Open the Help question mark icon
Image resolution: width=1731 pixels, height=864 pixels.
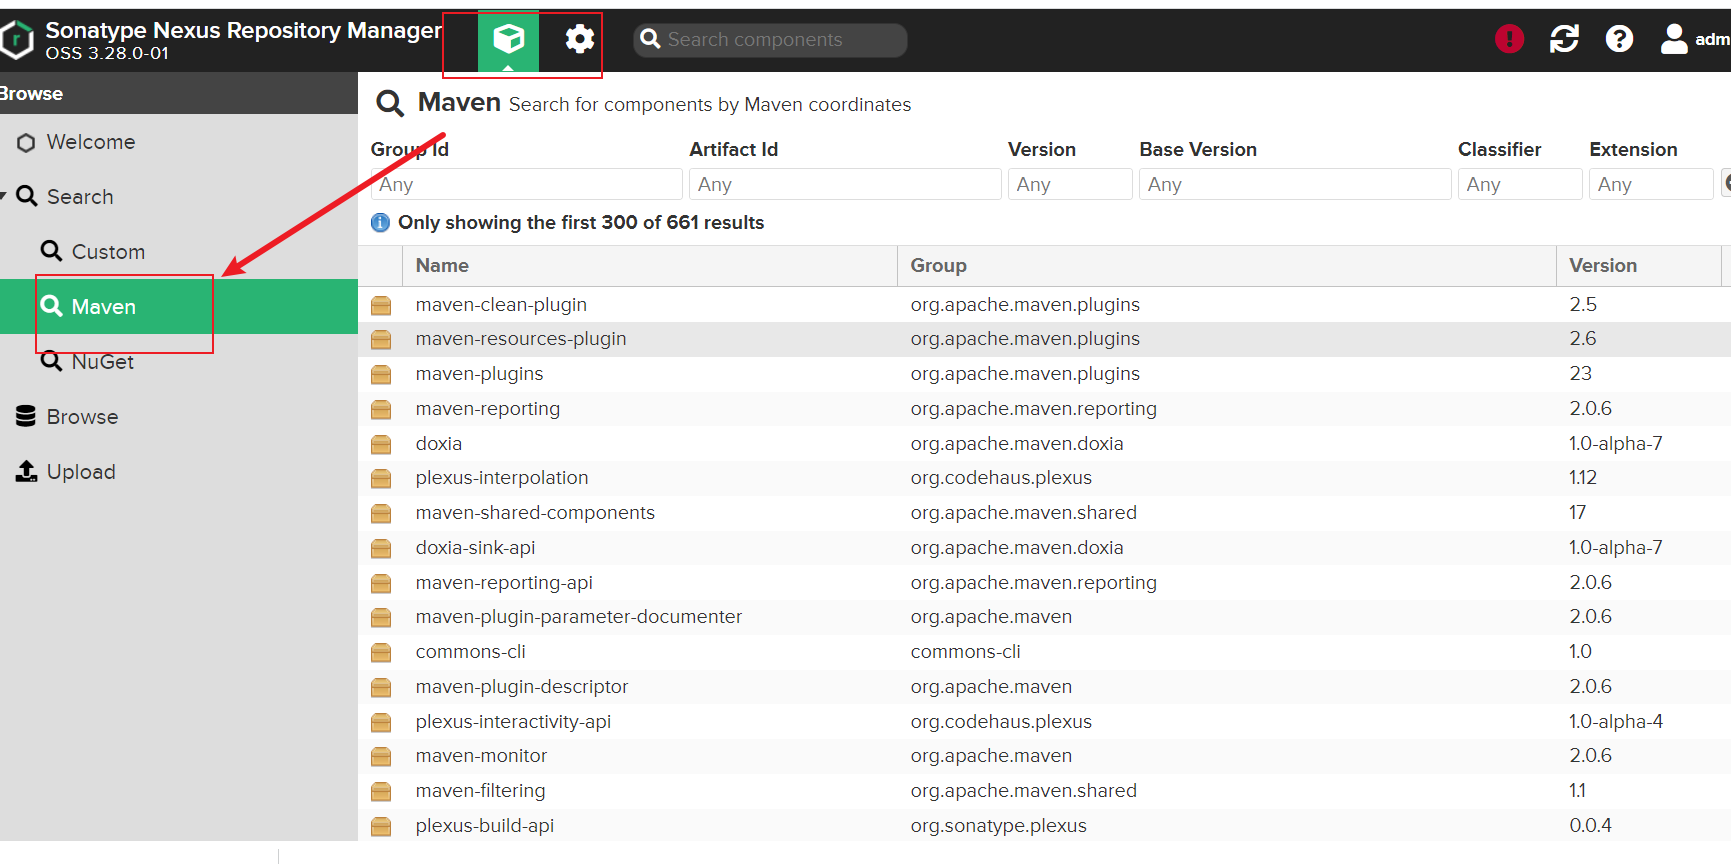pyautogui.click(x=1619, y=39)
